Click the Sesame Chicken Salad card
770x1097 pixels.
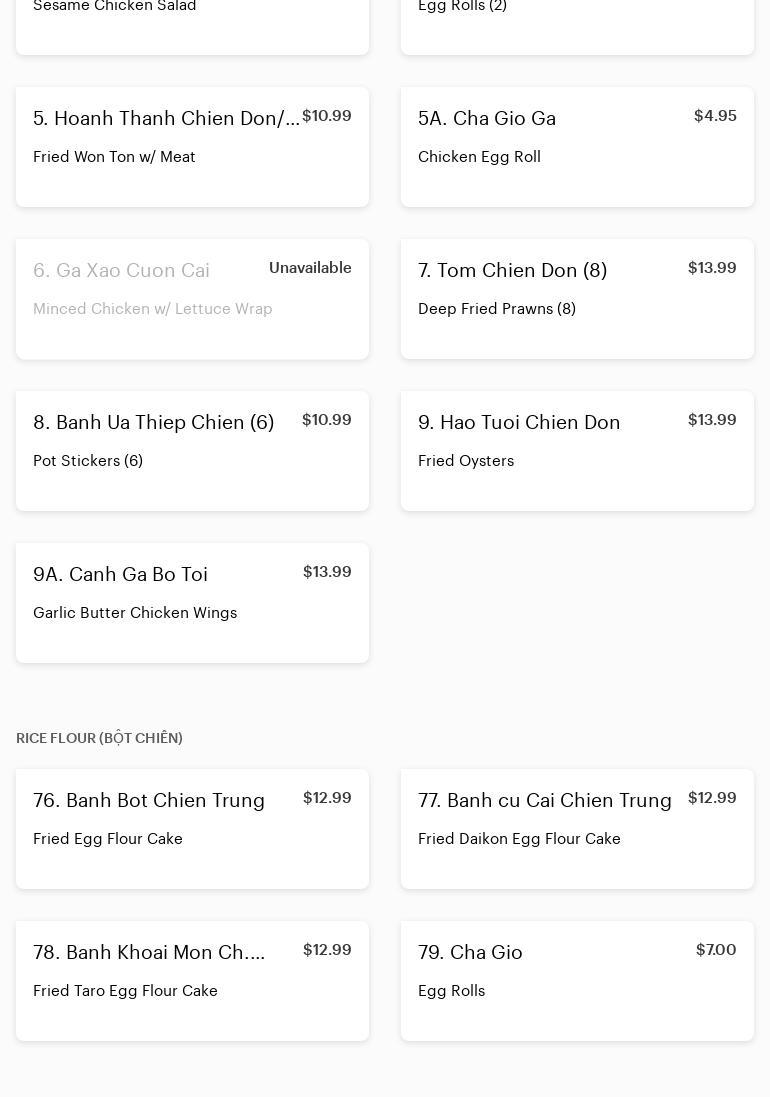(192, 27)
